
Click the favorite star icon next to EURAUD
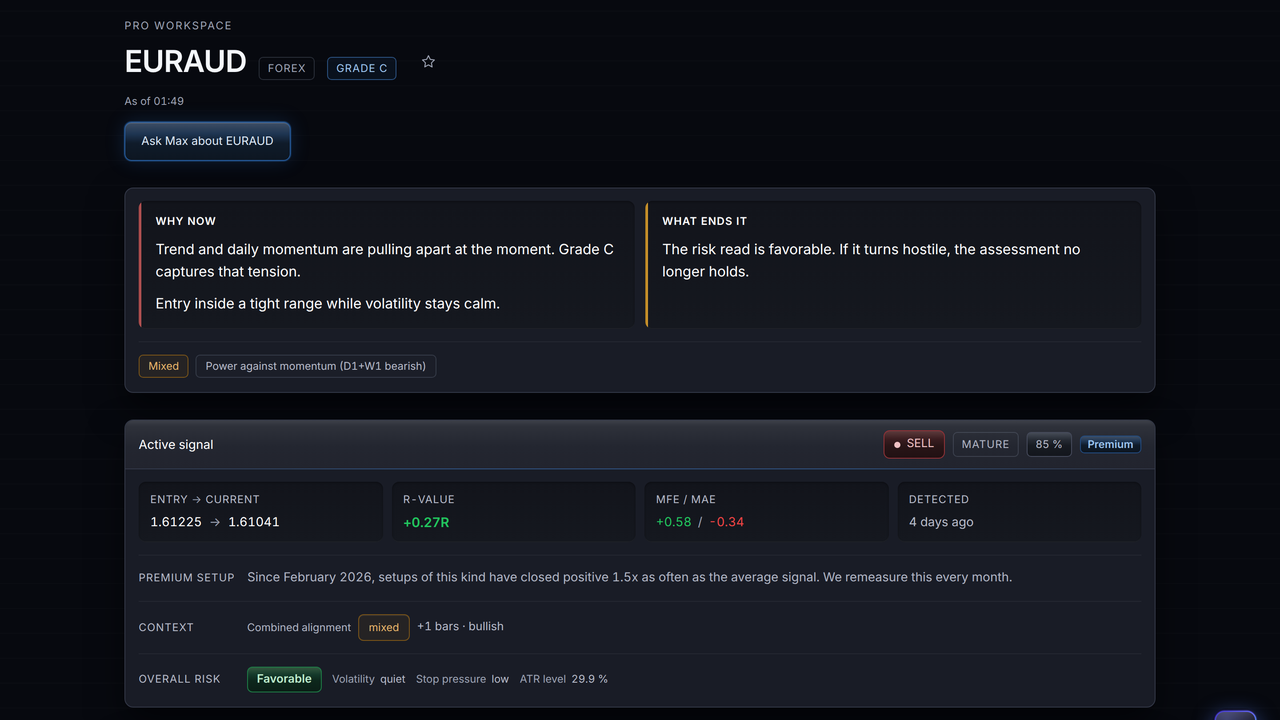428,62
